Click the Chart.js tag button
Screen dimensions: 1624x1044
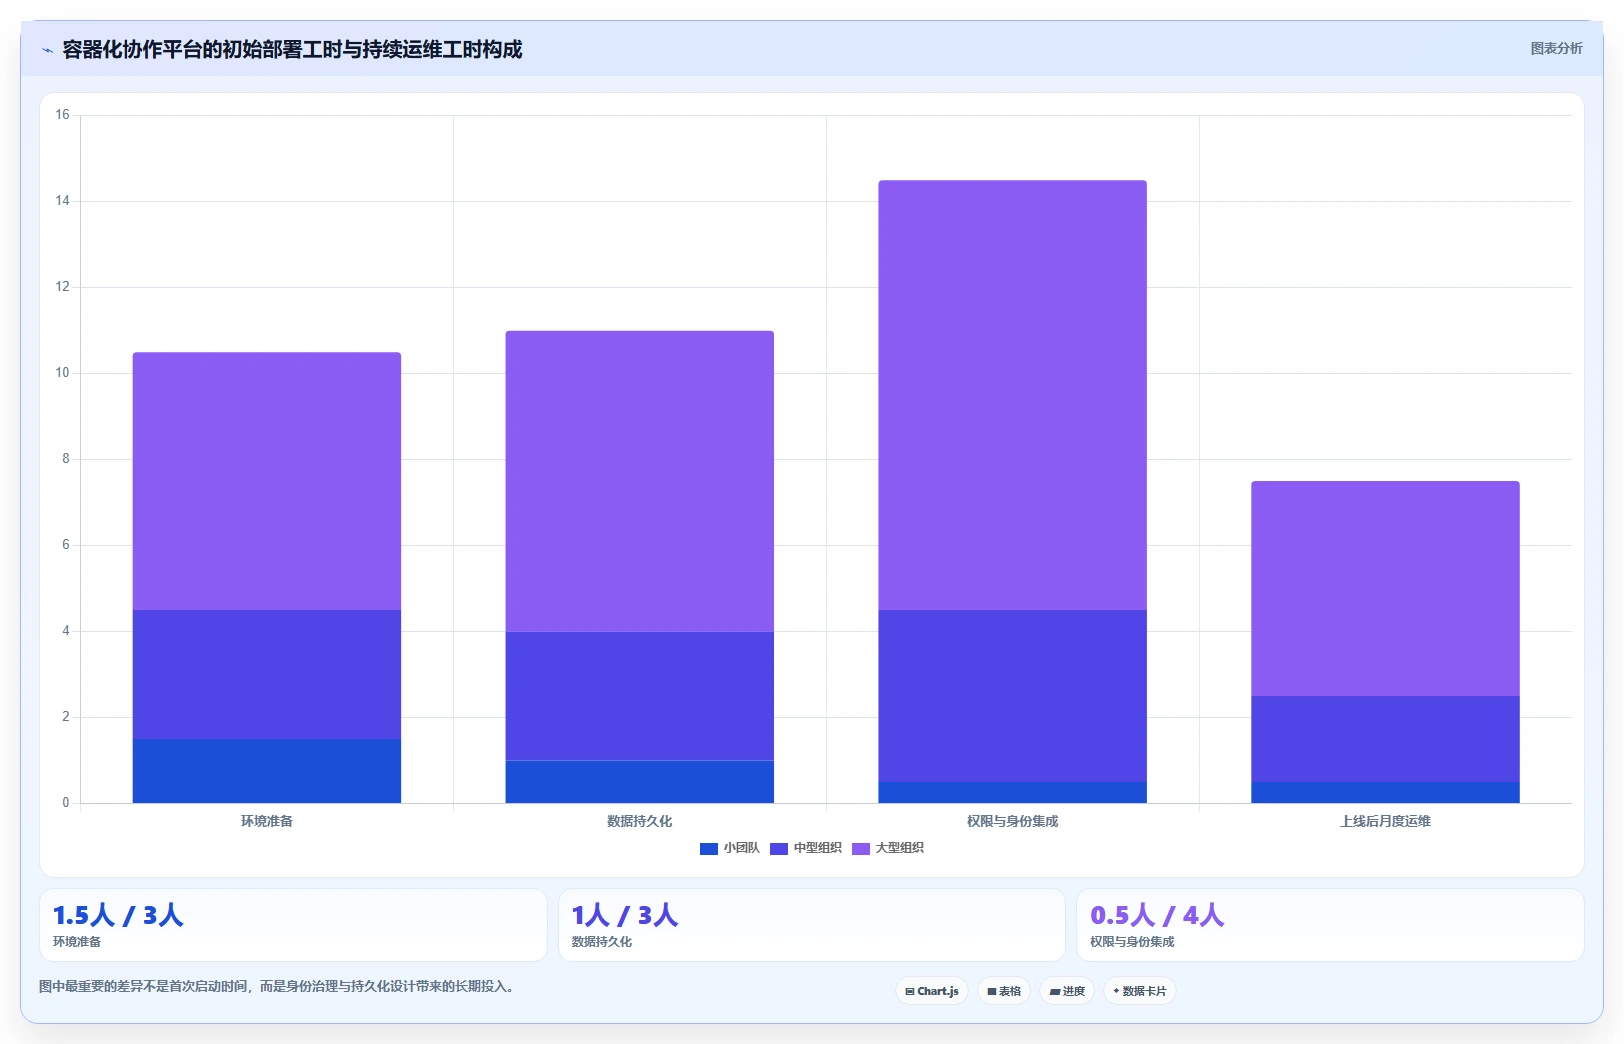coord(932,991)
